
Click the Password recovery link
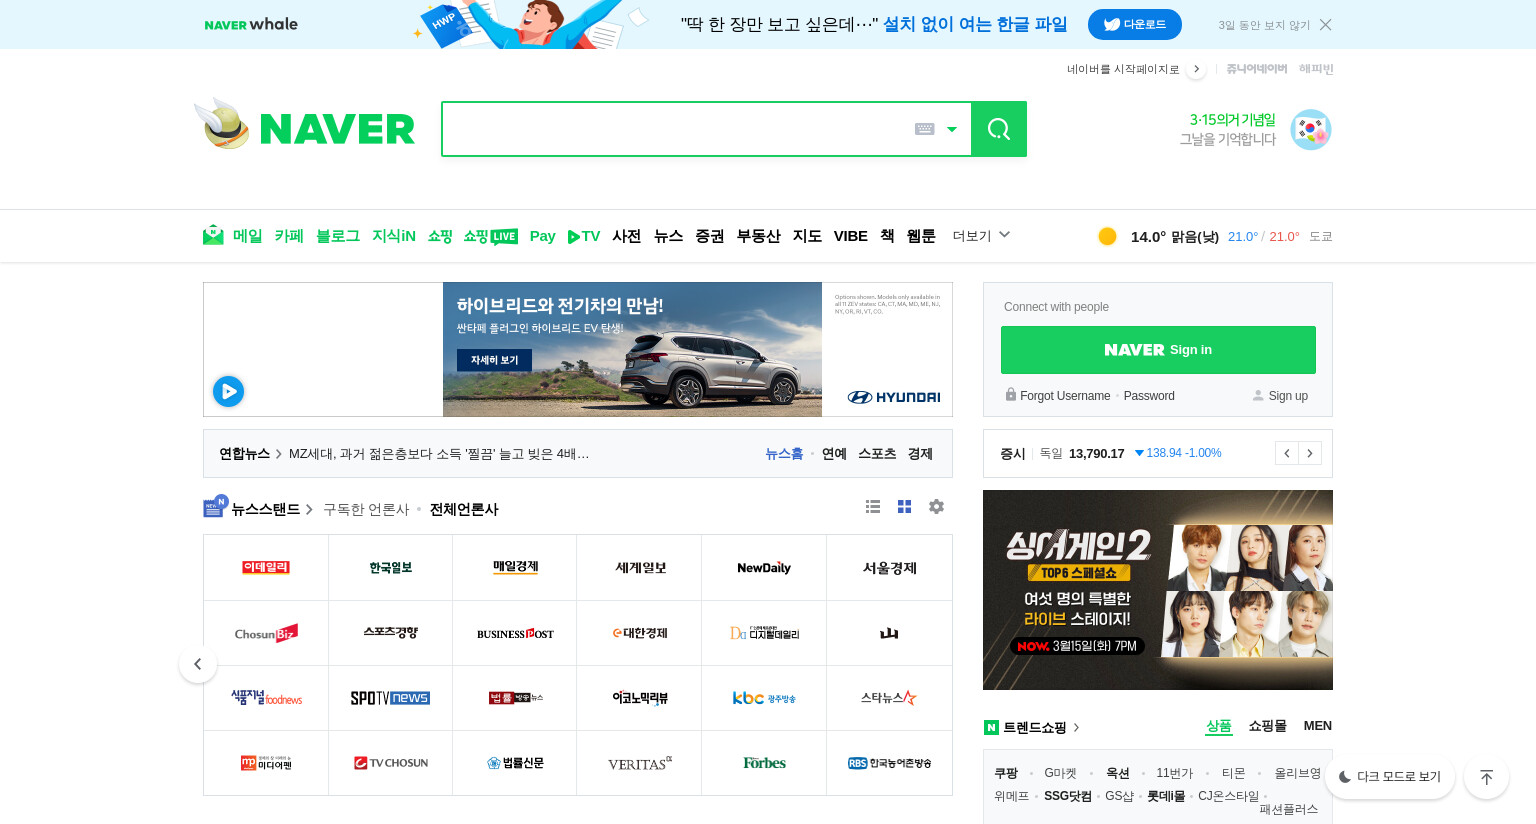tap(1149, 396)
